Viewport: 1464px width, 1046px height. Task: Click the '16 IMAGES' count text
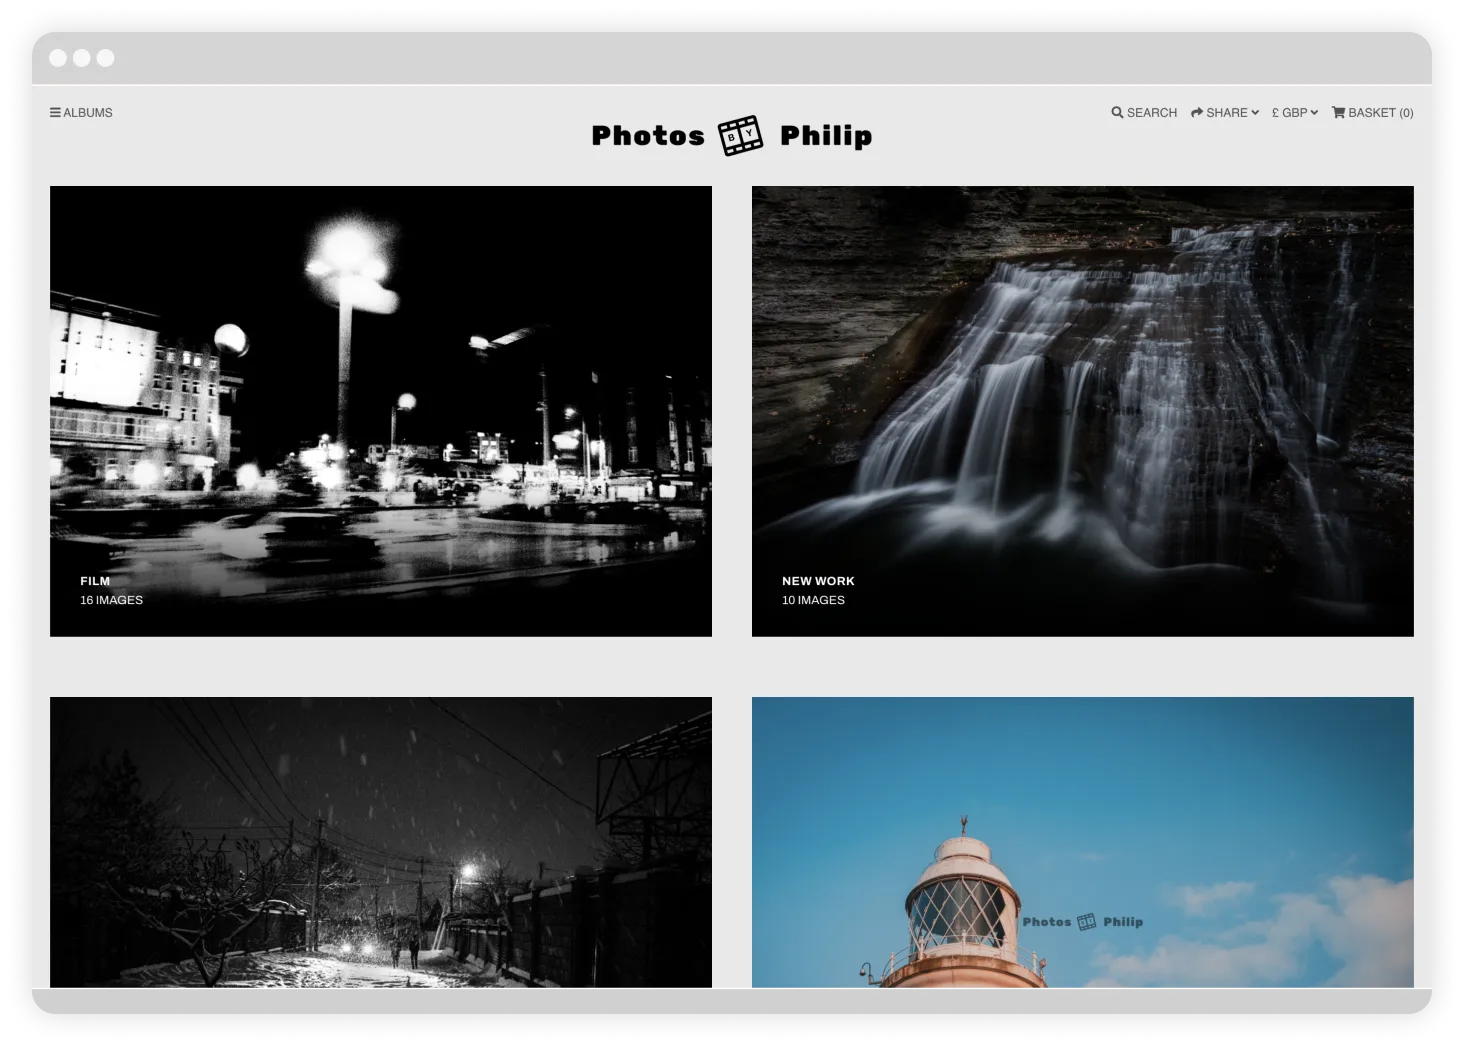pos(112,600)
